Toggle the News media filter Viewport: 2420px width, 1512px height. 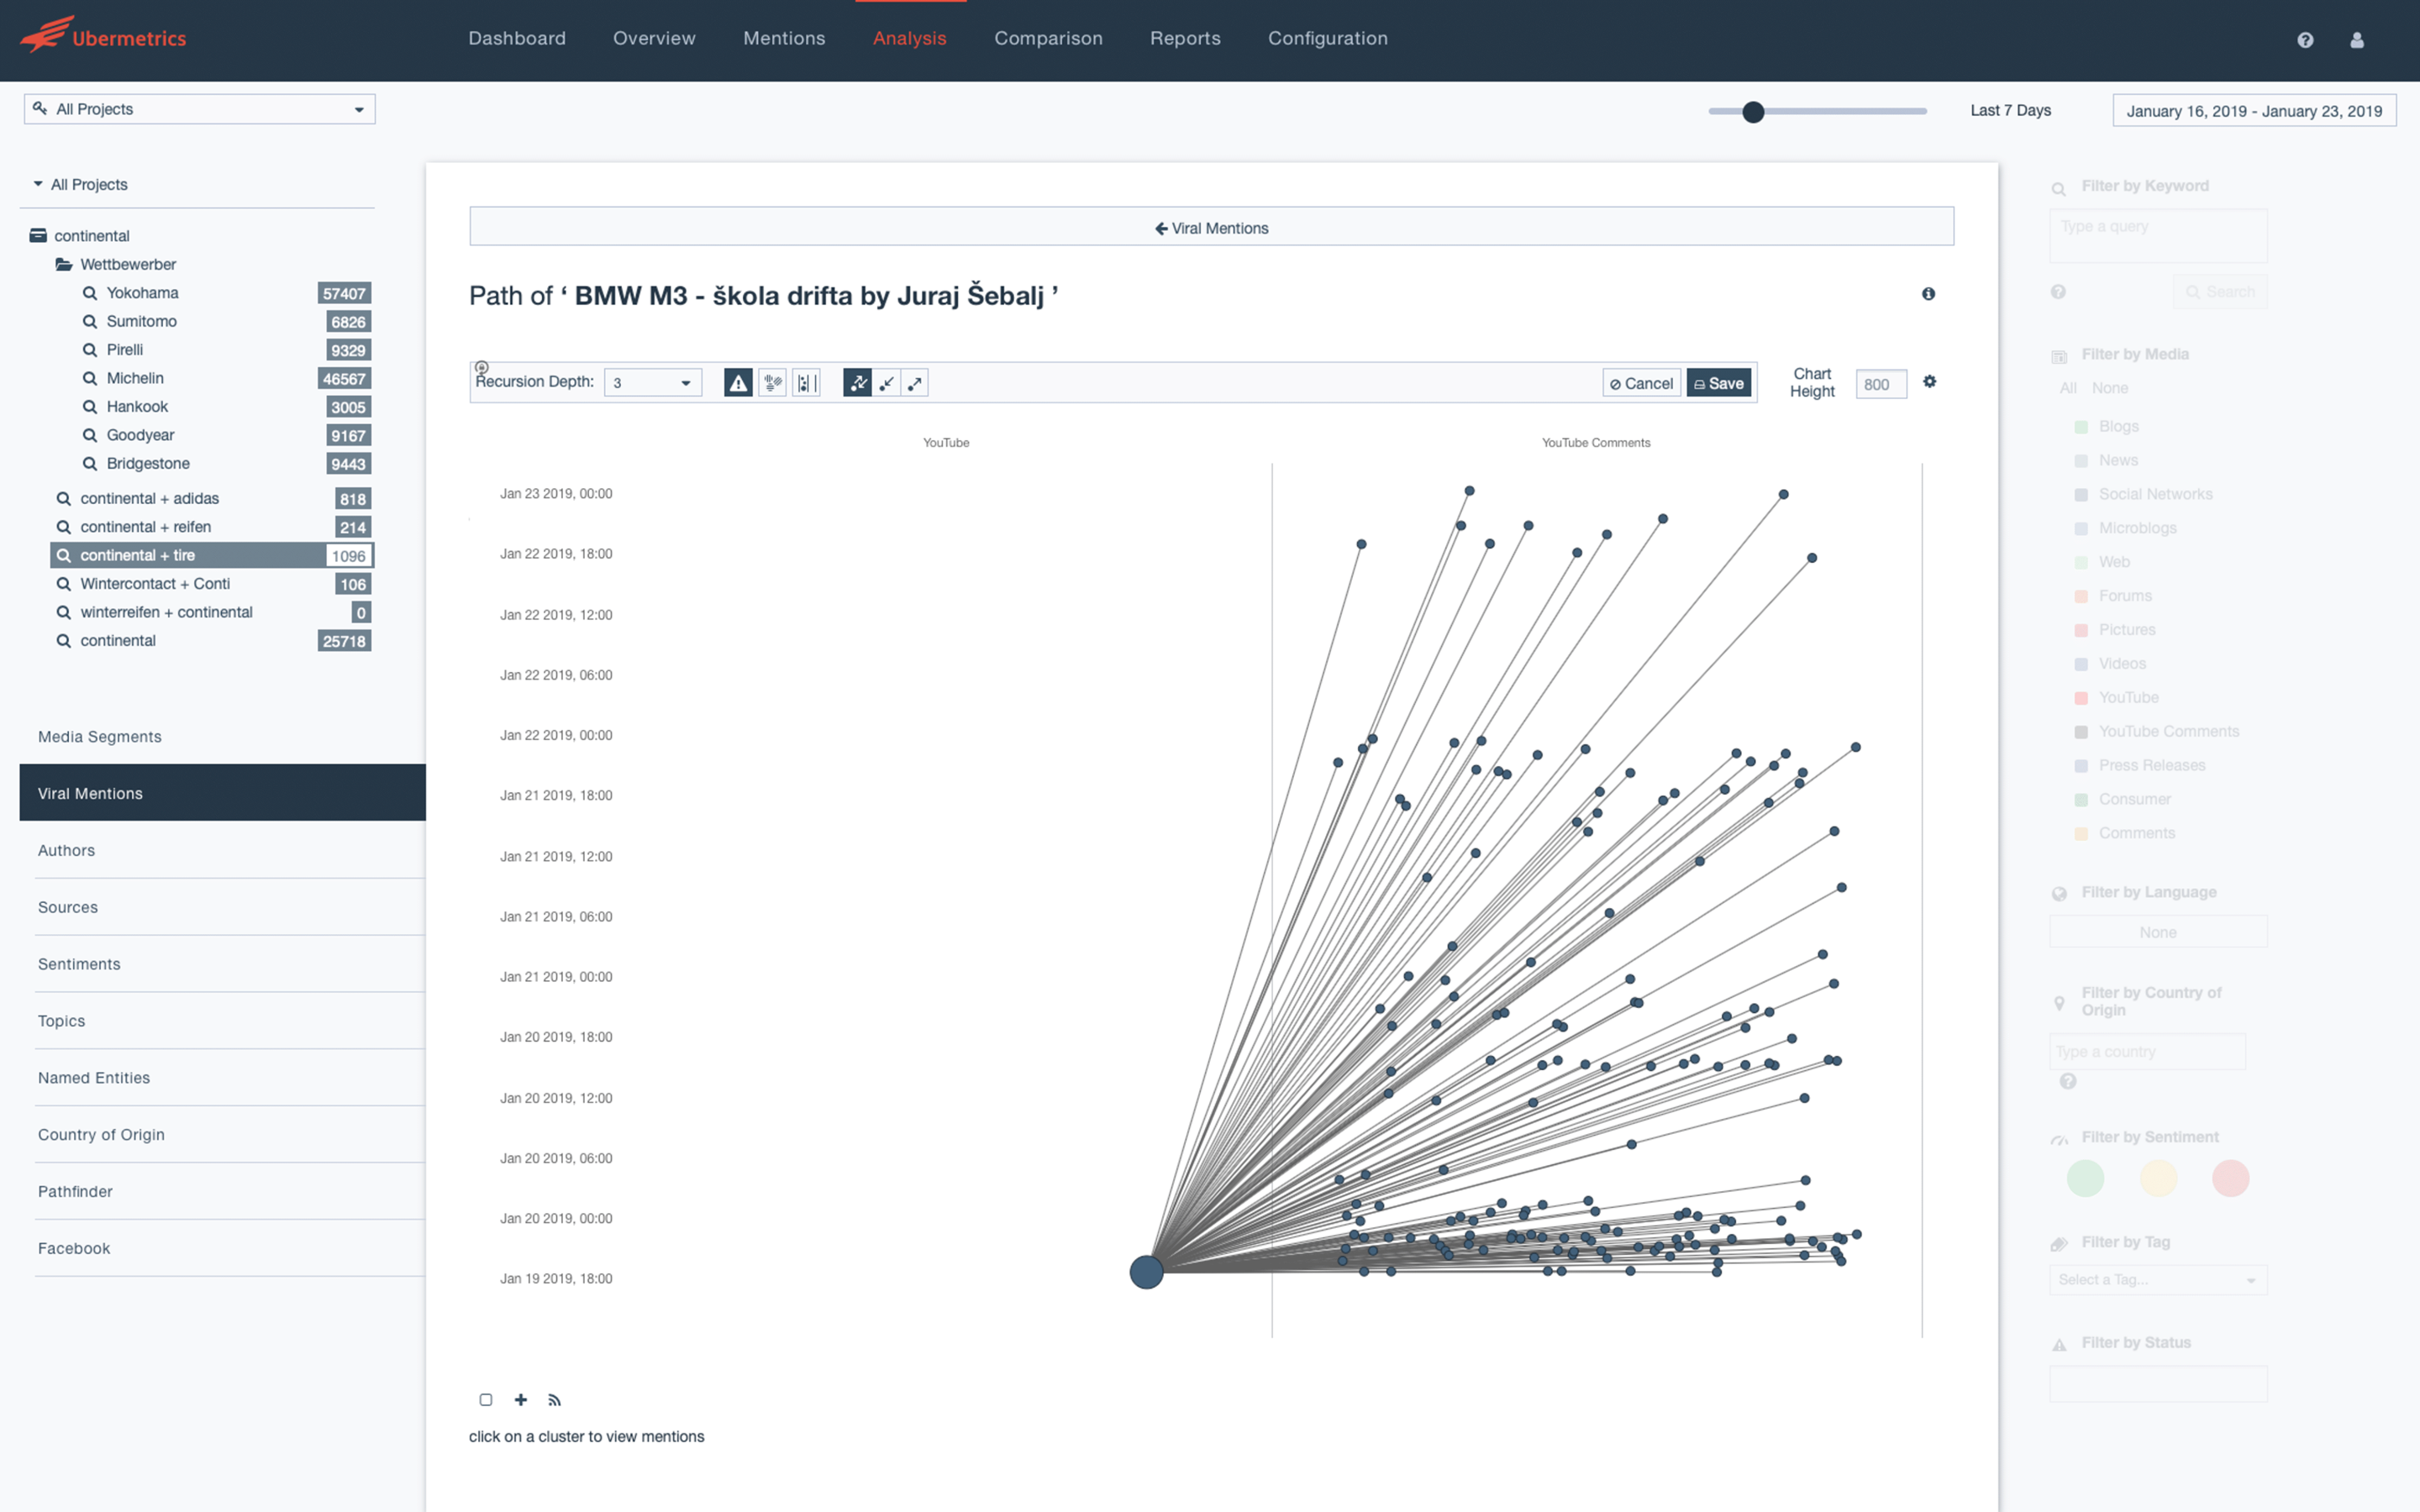click(2081, 461)
